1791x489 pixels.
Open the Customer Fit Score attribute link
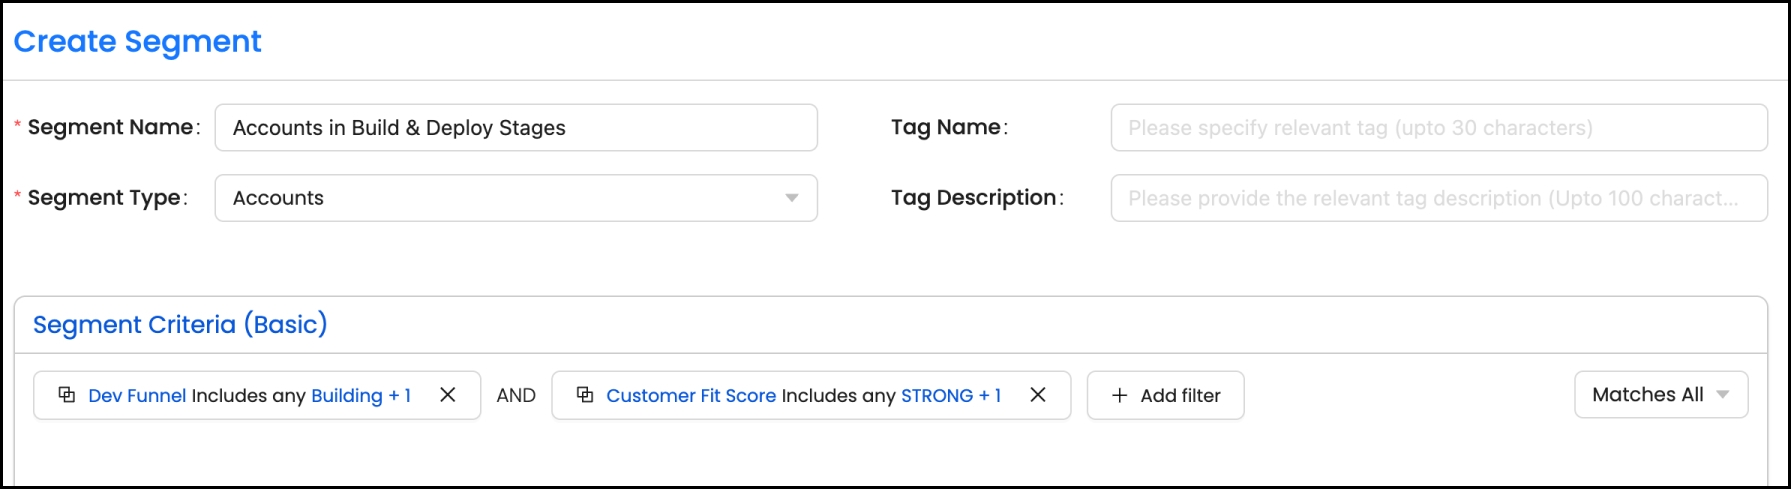point(691,396)
